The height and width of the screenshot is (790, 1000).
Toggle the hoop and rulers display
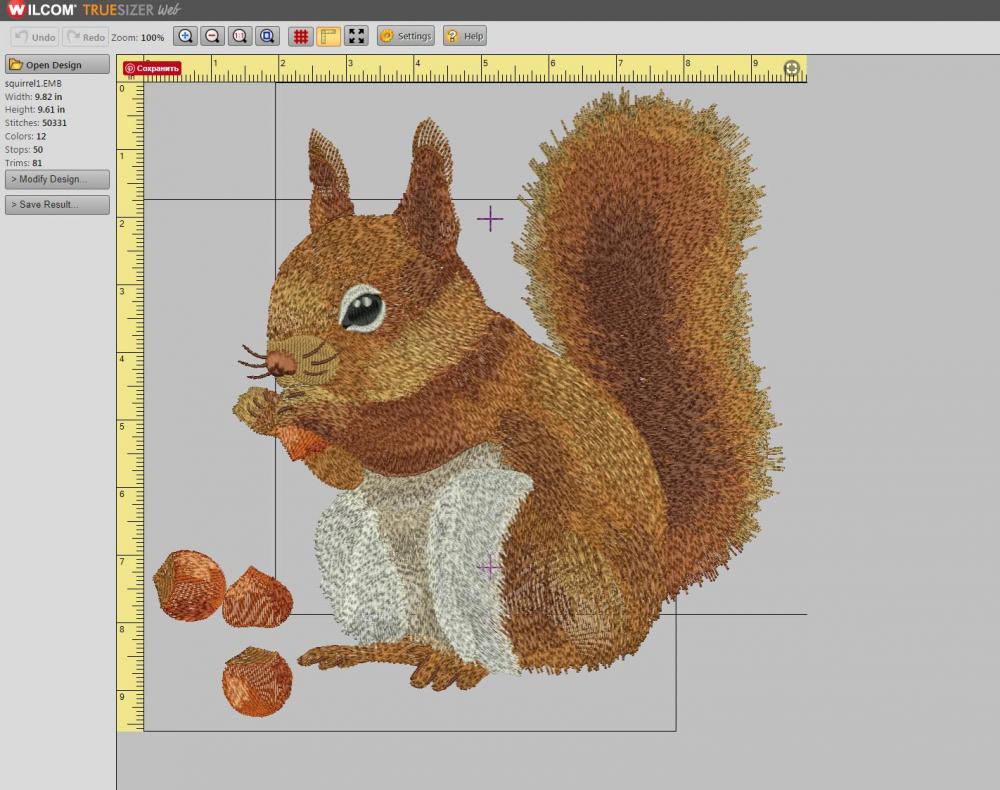click(x=328, y=35)
